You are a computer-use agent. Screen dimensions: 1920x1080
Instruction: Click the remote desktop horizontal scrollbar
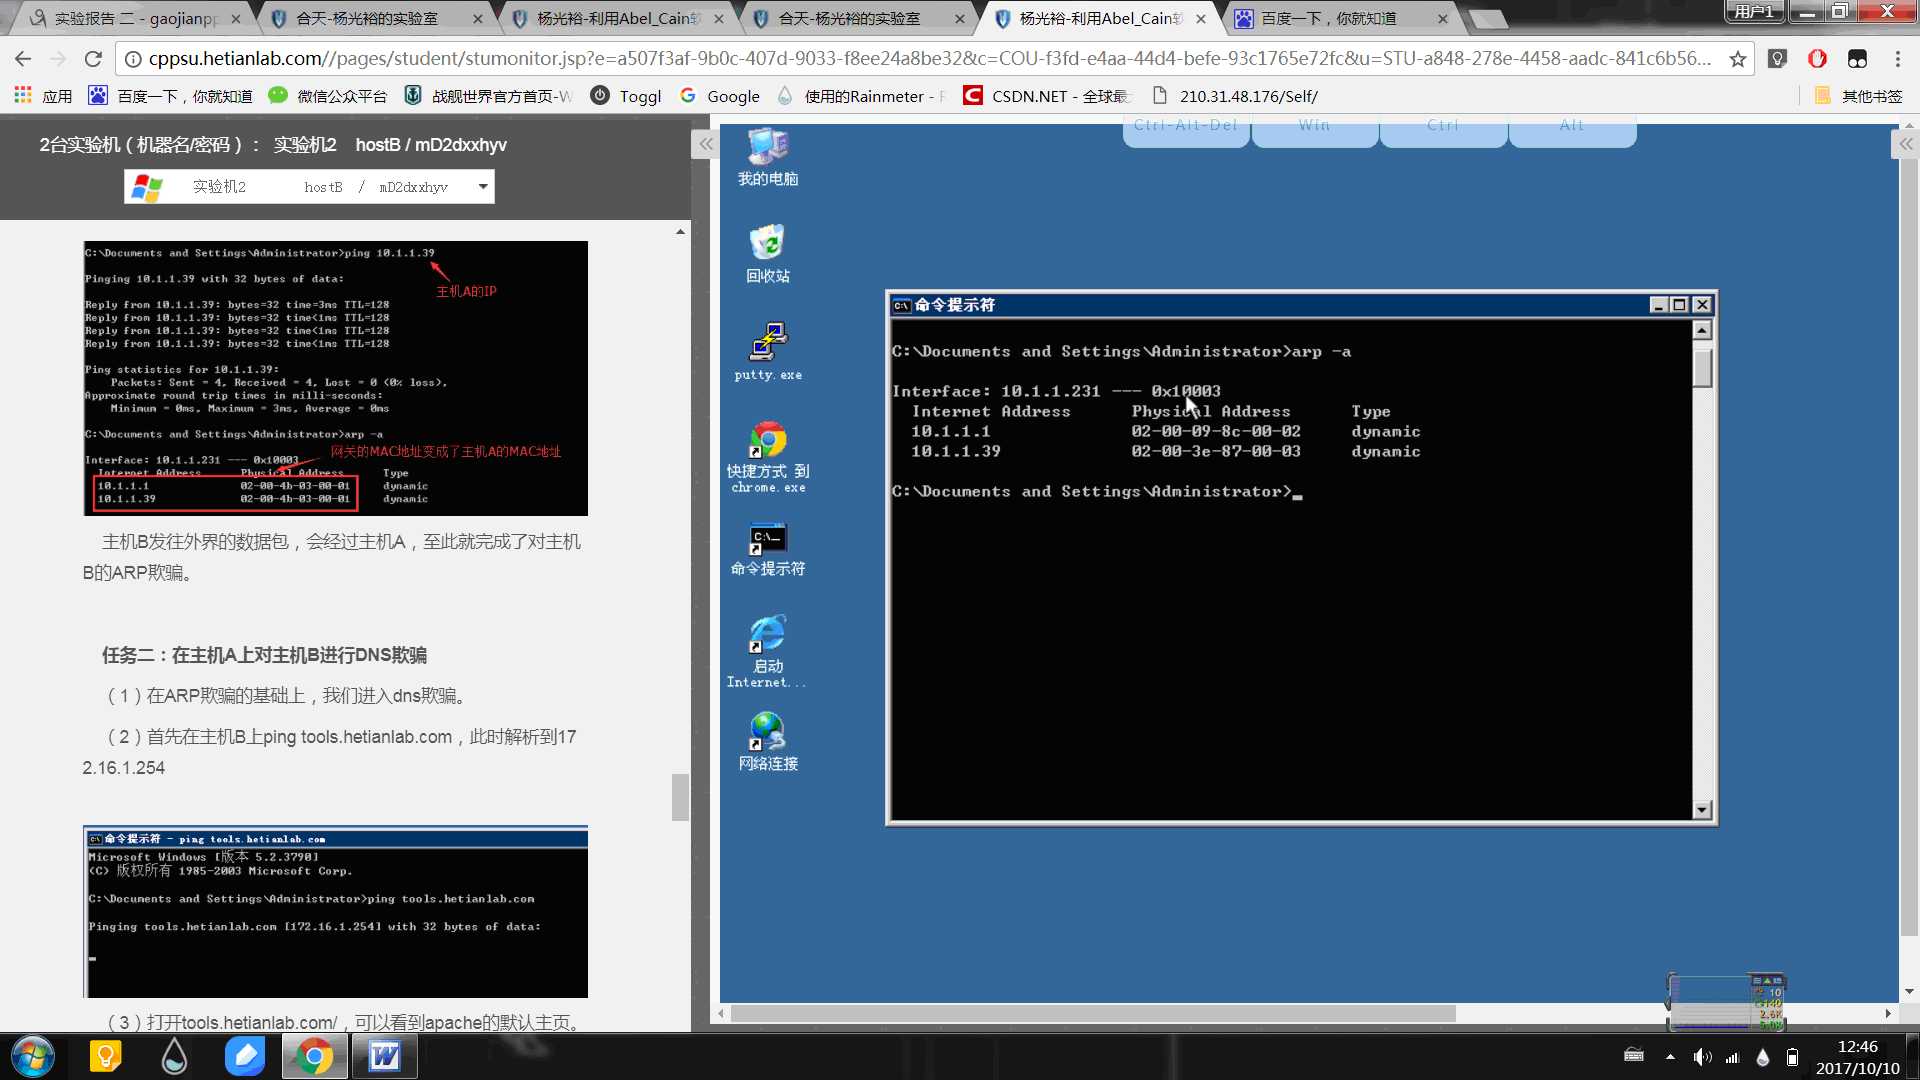pyautogui.click(x=1093, y=1013)
